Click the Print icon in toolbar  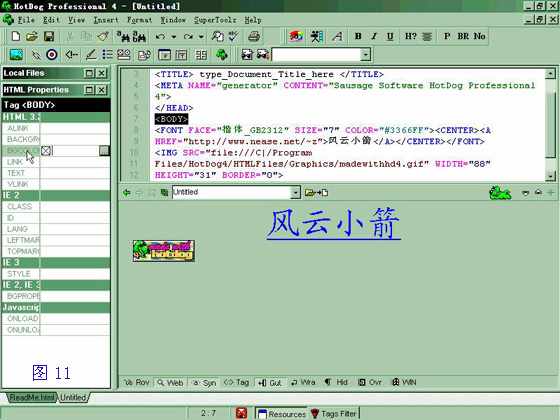click(x=254, y=36)
